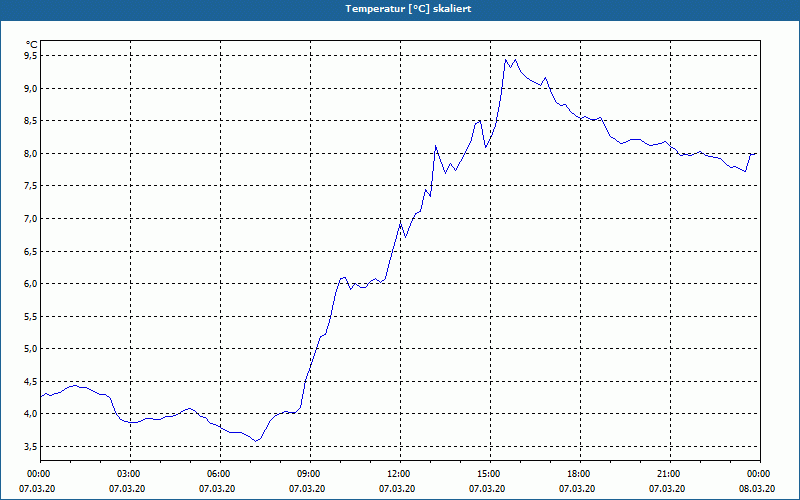Click the "4,0" y-axis tick label
The width and height of the screenshot is (800, 500).
coord(31,414)
